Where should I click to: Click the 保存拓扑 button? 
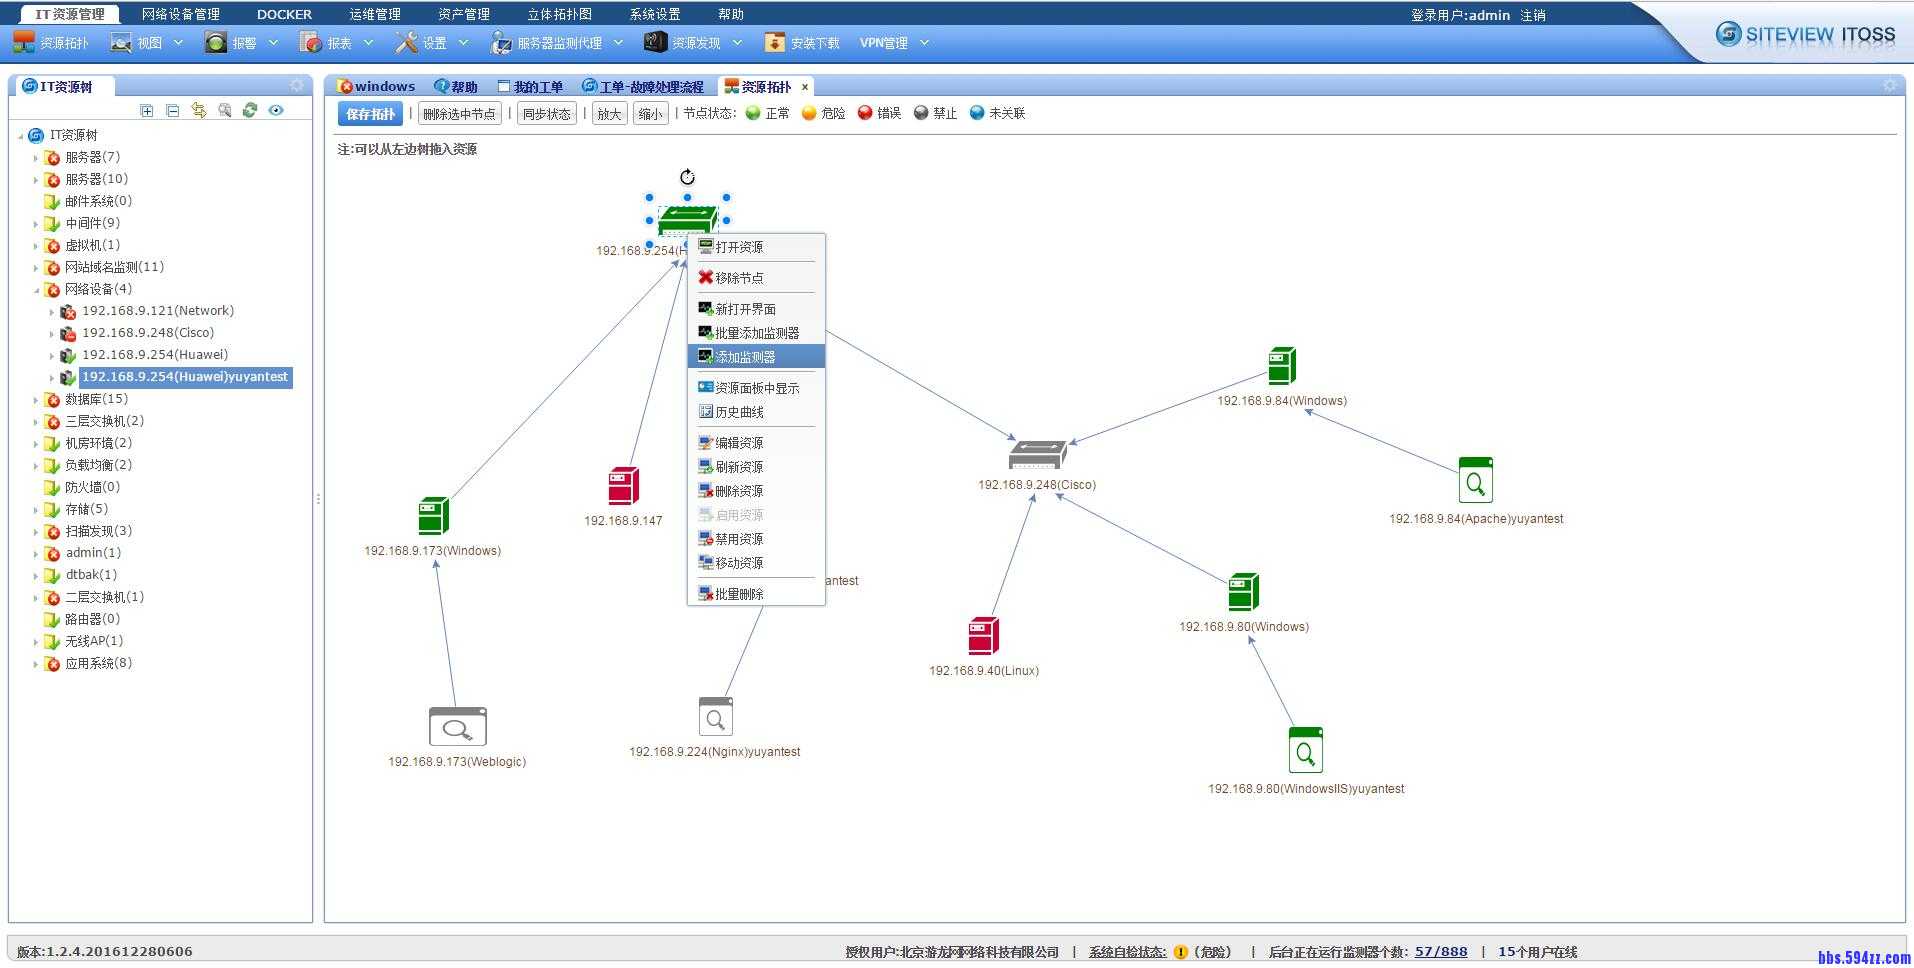click(x=369, y=113)
